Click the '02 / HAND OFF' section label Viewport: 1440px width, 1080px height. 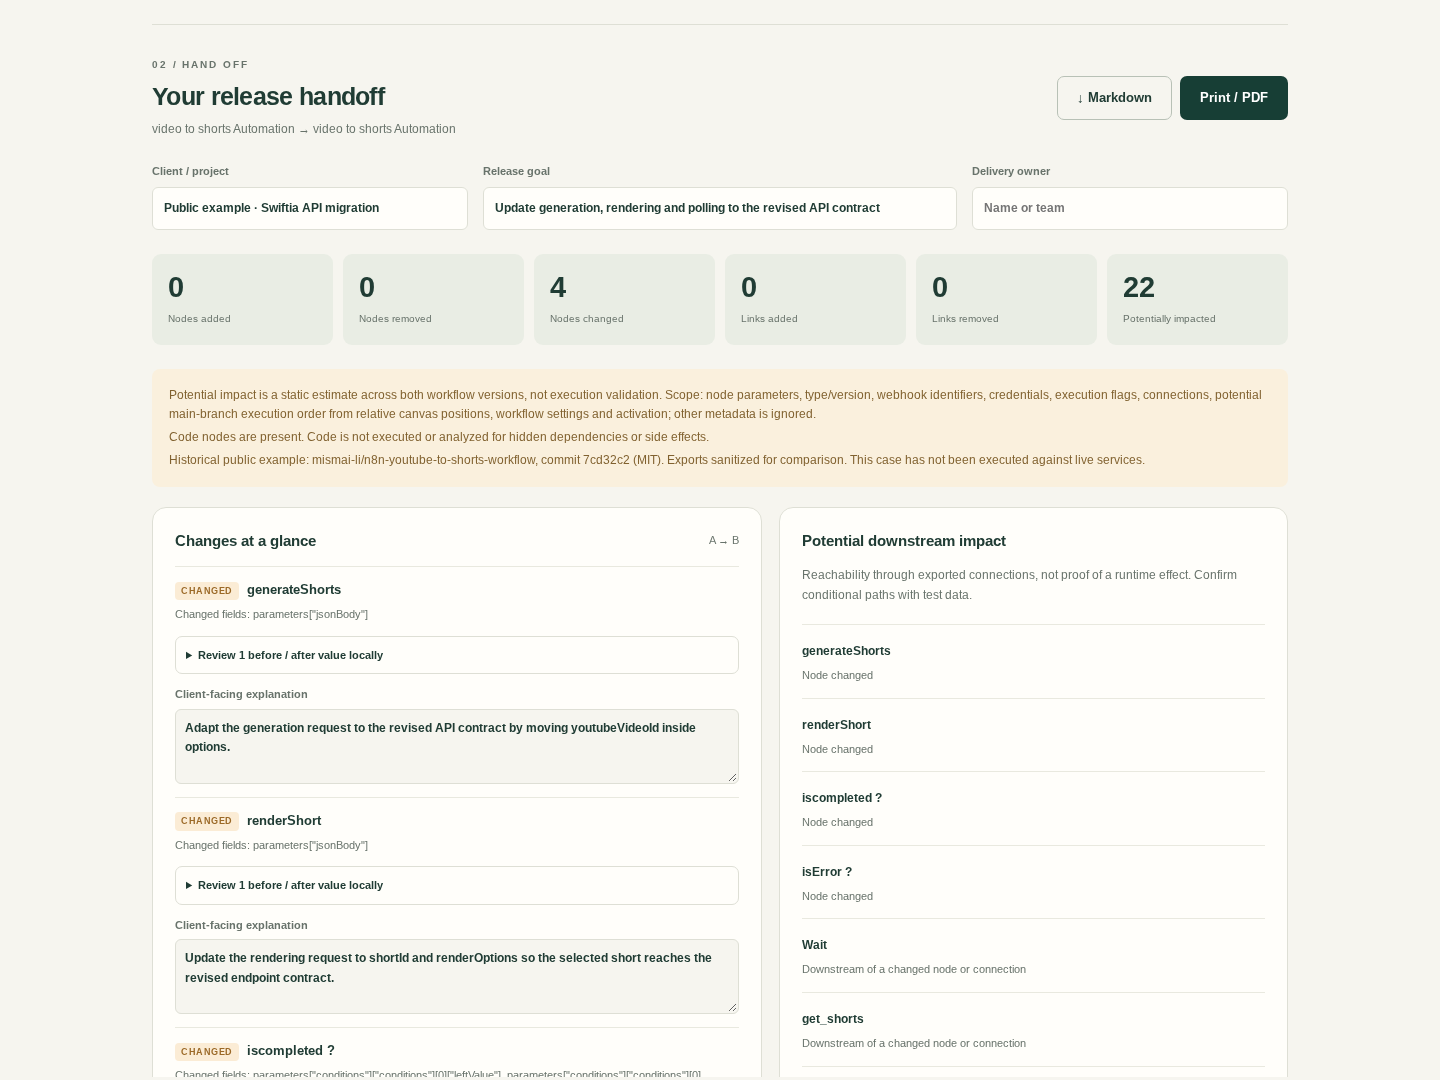(x=200, y=65)
